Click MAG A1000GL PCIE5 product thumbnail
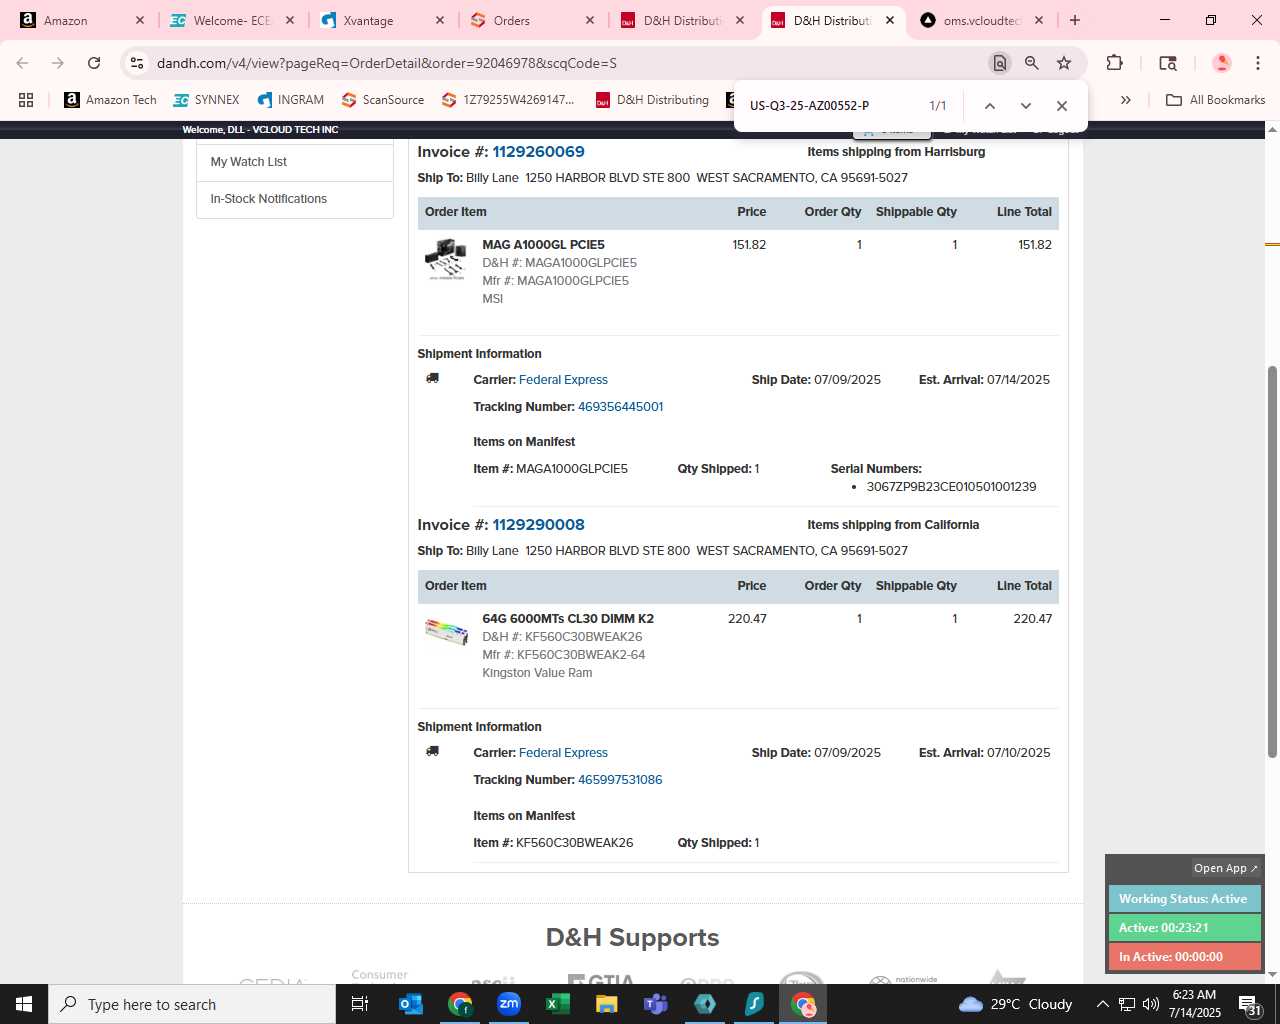The image size is (1280, 1024). (x=445, y=258)
